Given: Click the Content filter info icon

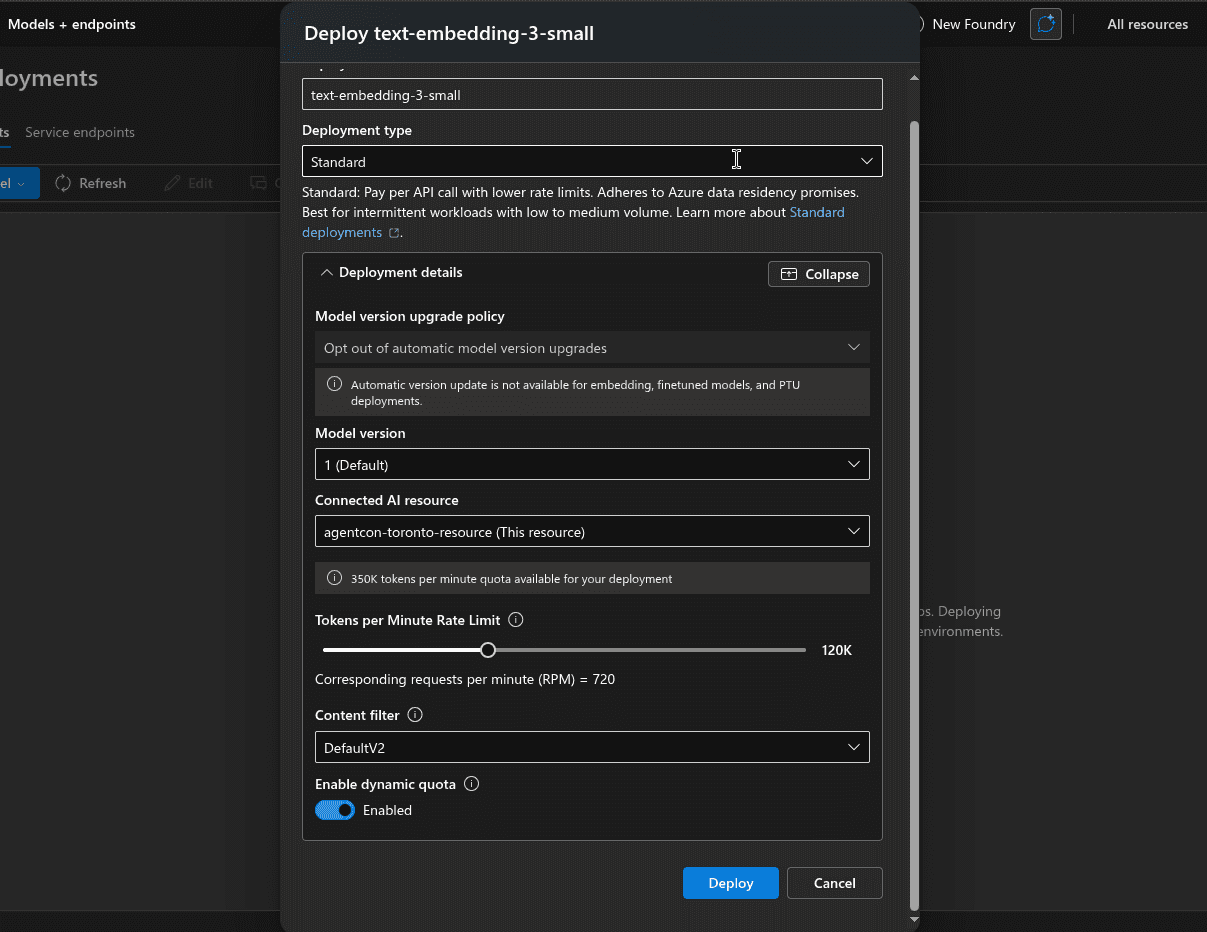Looking at the screenshot, I should tap(415, 715).
